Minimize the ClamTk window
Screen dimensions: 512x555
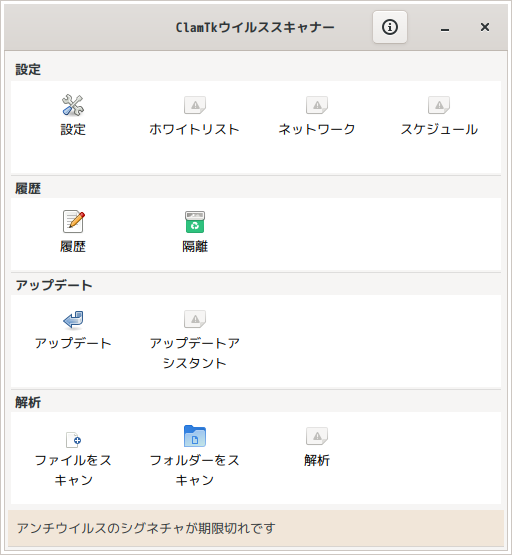point(445,28)
